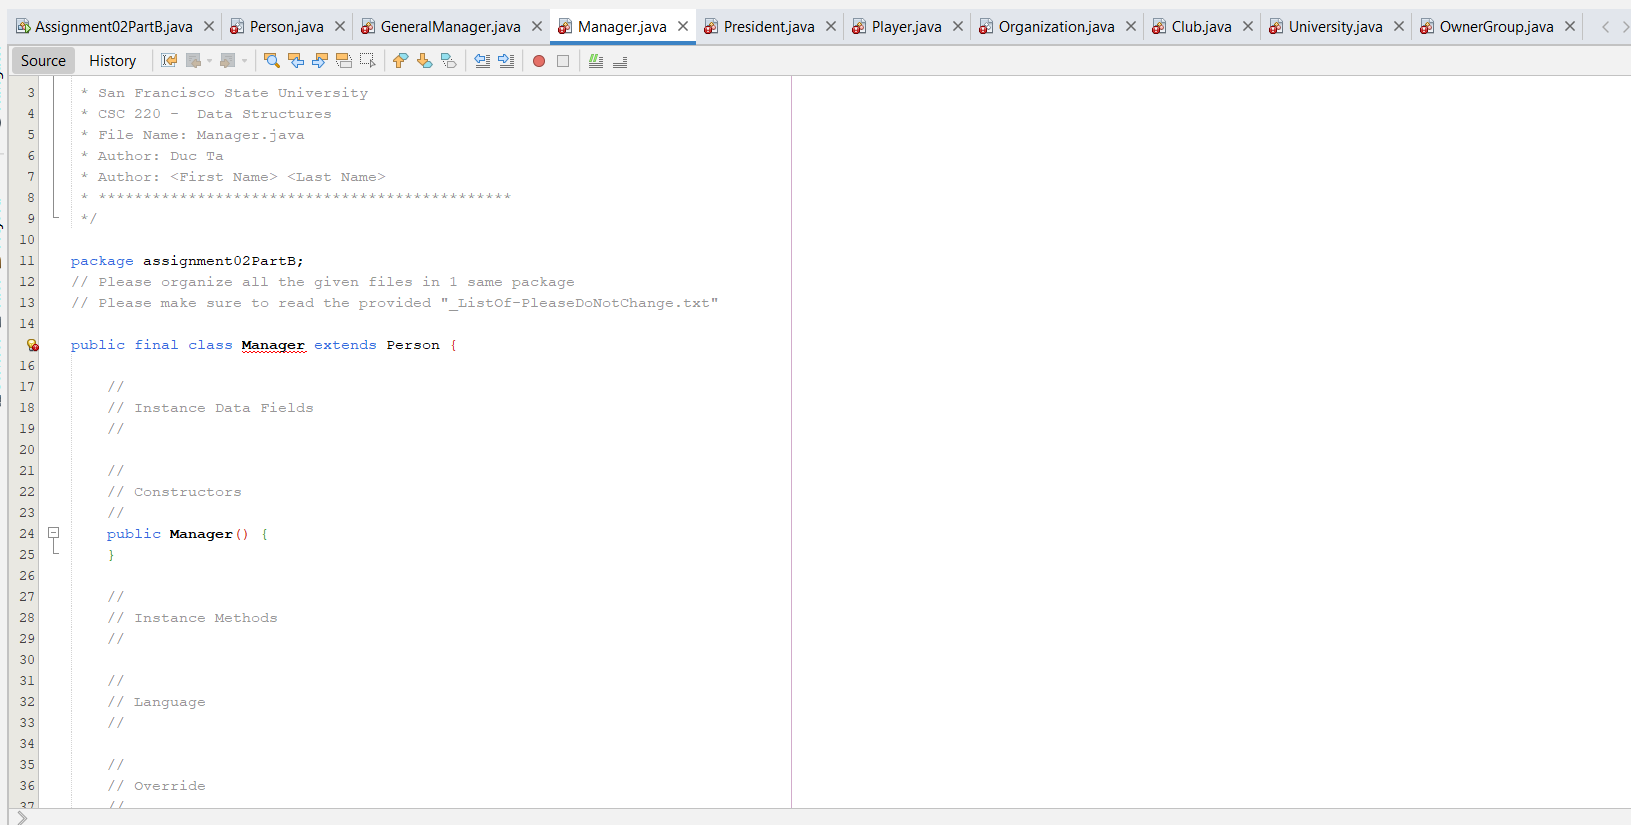The width and height of the screenshot is (1631, 825).
Task: Find next occurrence in editor
Action: point(320,61)
